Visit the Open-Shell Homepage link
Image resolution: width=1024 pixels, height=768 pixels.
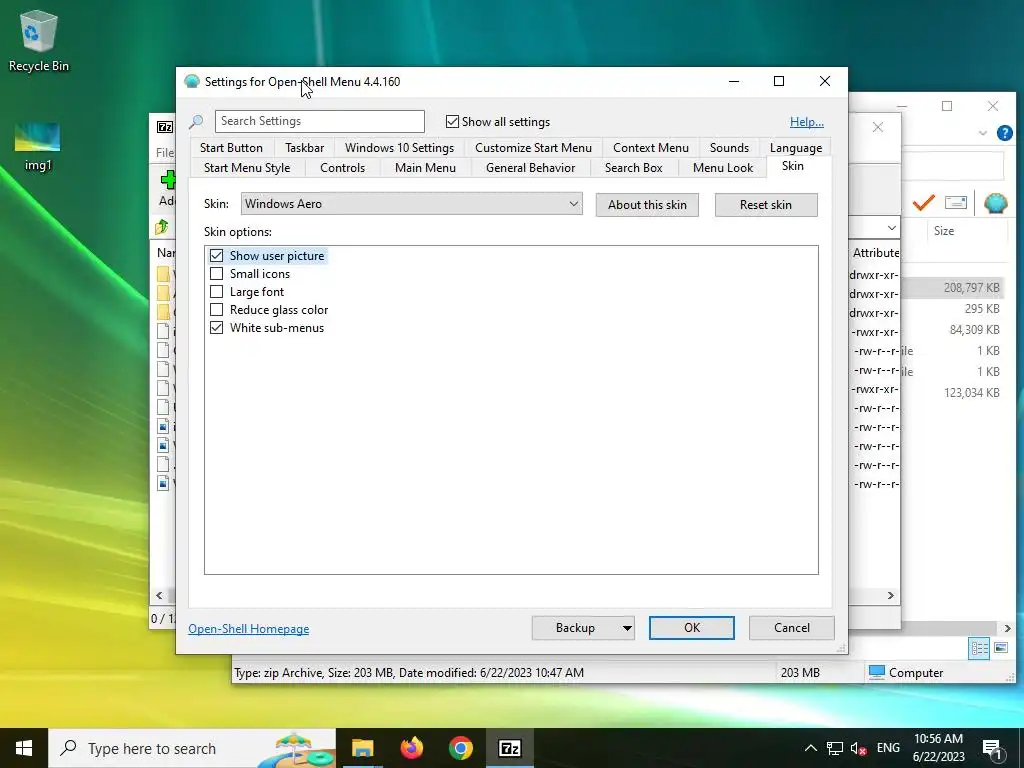coord(249,629)
